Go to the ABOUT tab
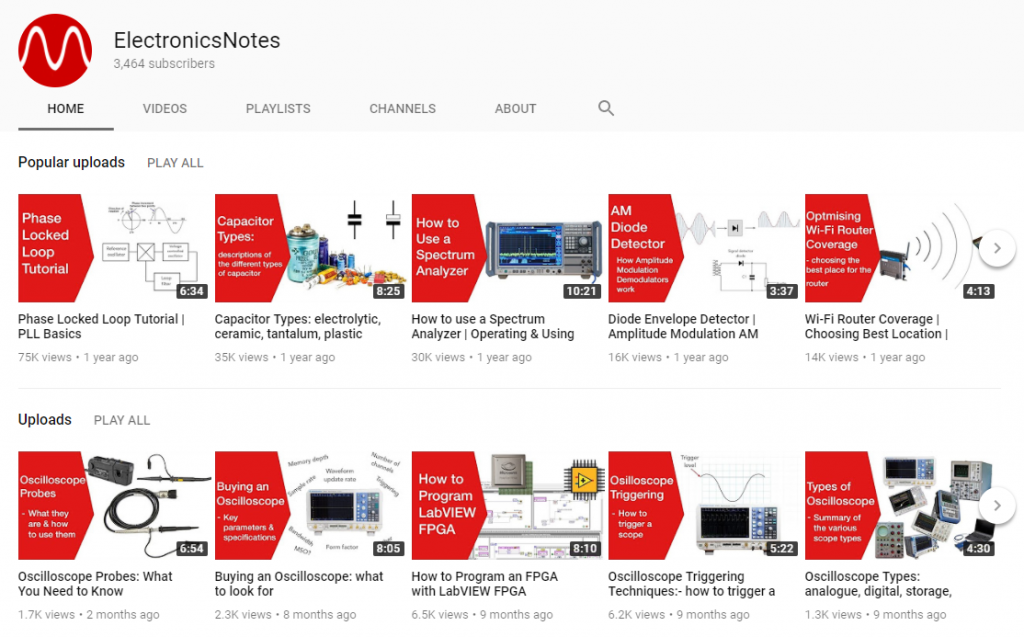 pos(515,109)
